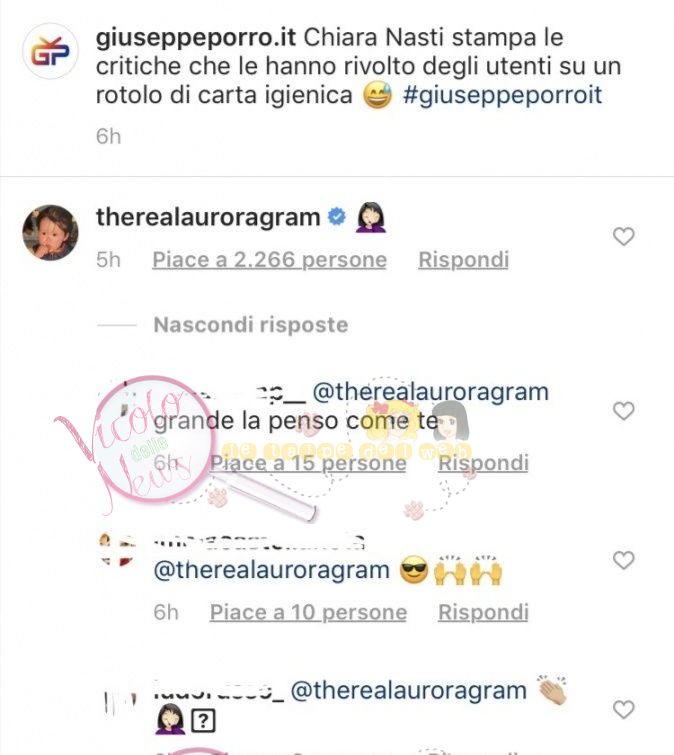Open the @therealauroragram mention before 'grande'

point(431,392)
